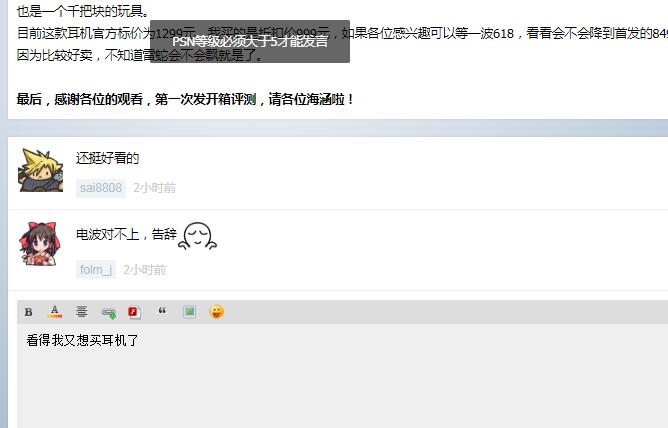Open the font color picker icon

(55, 312)
